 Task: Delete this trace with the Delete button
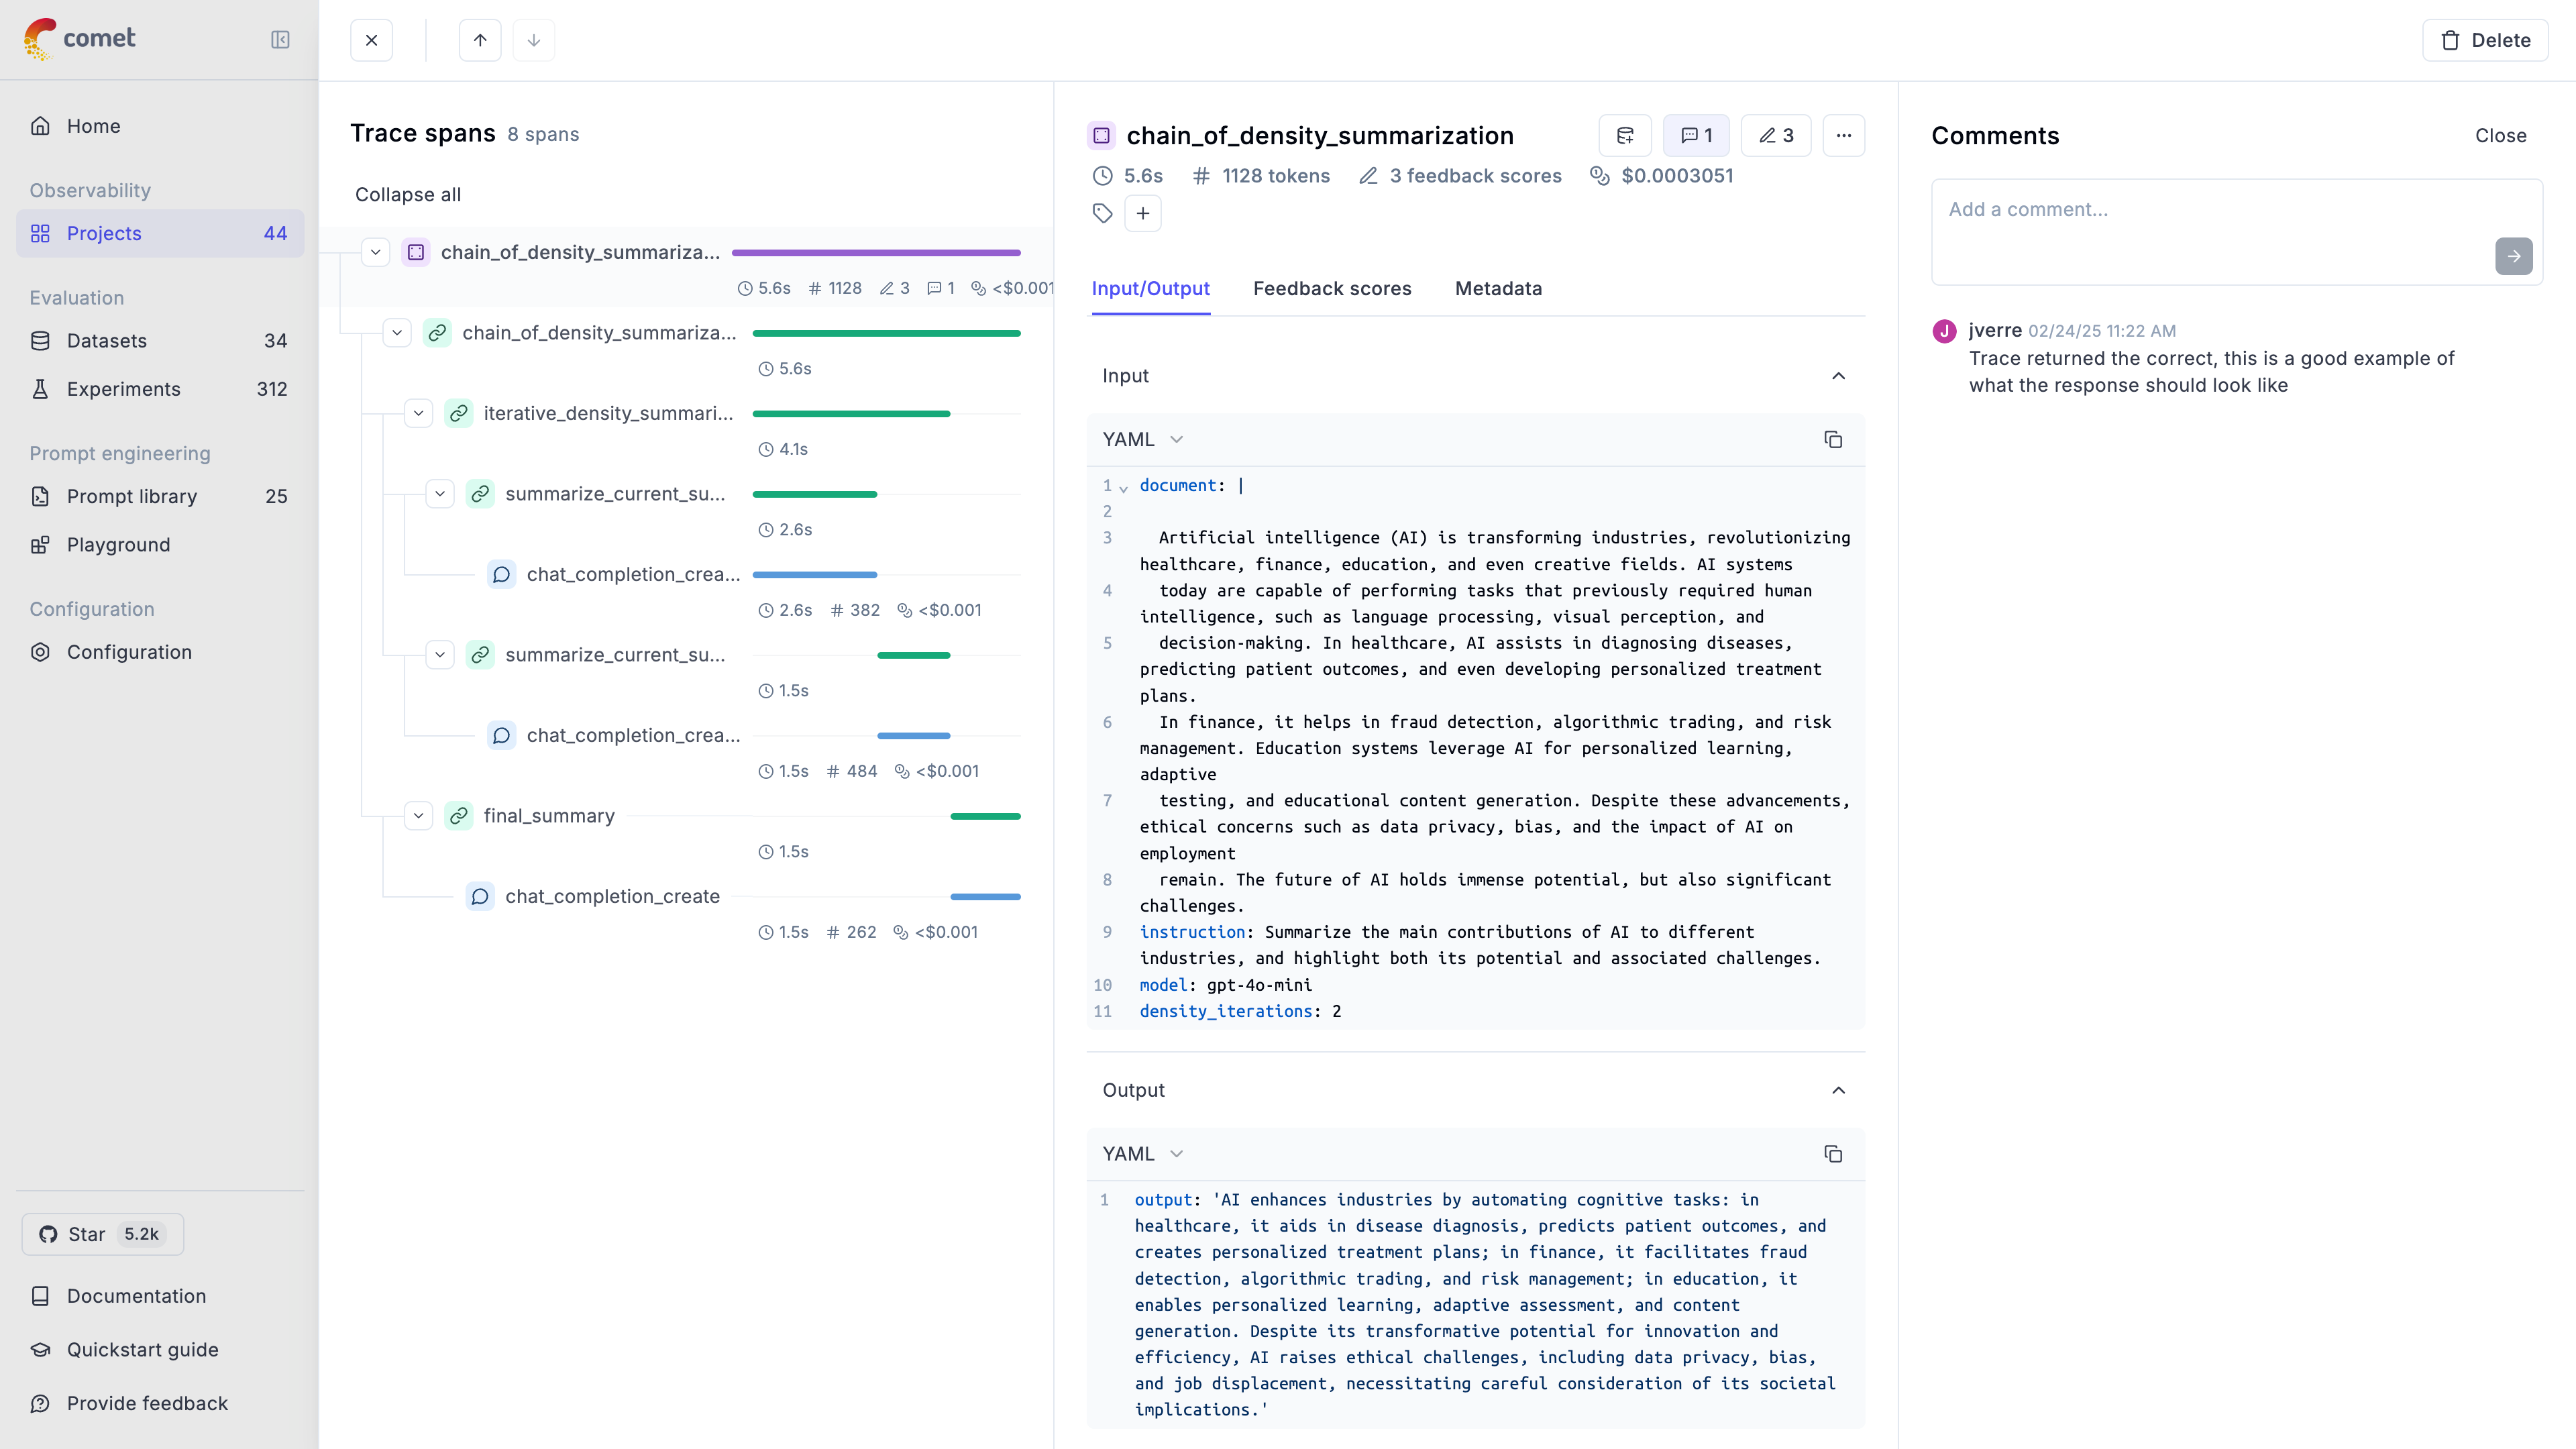point(2485,40)
